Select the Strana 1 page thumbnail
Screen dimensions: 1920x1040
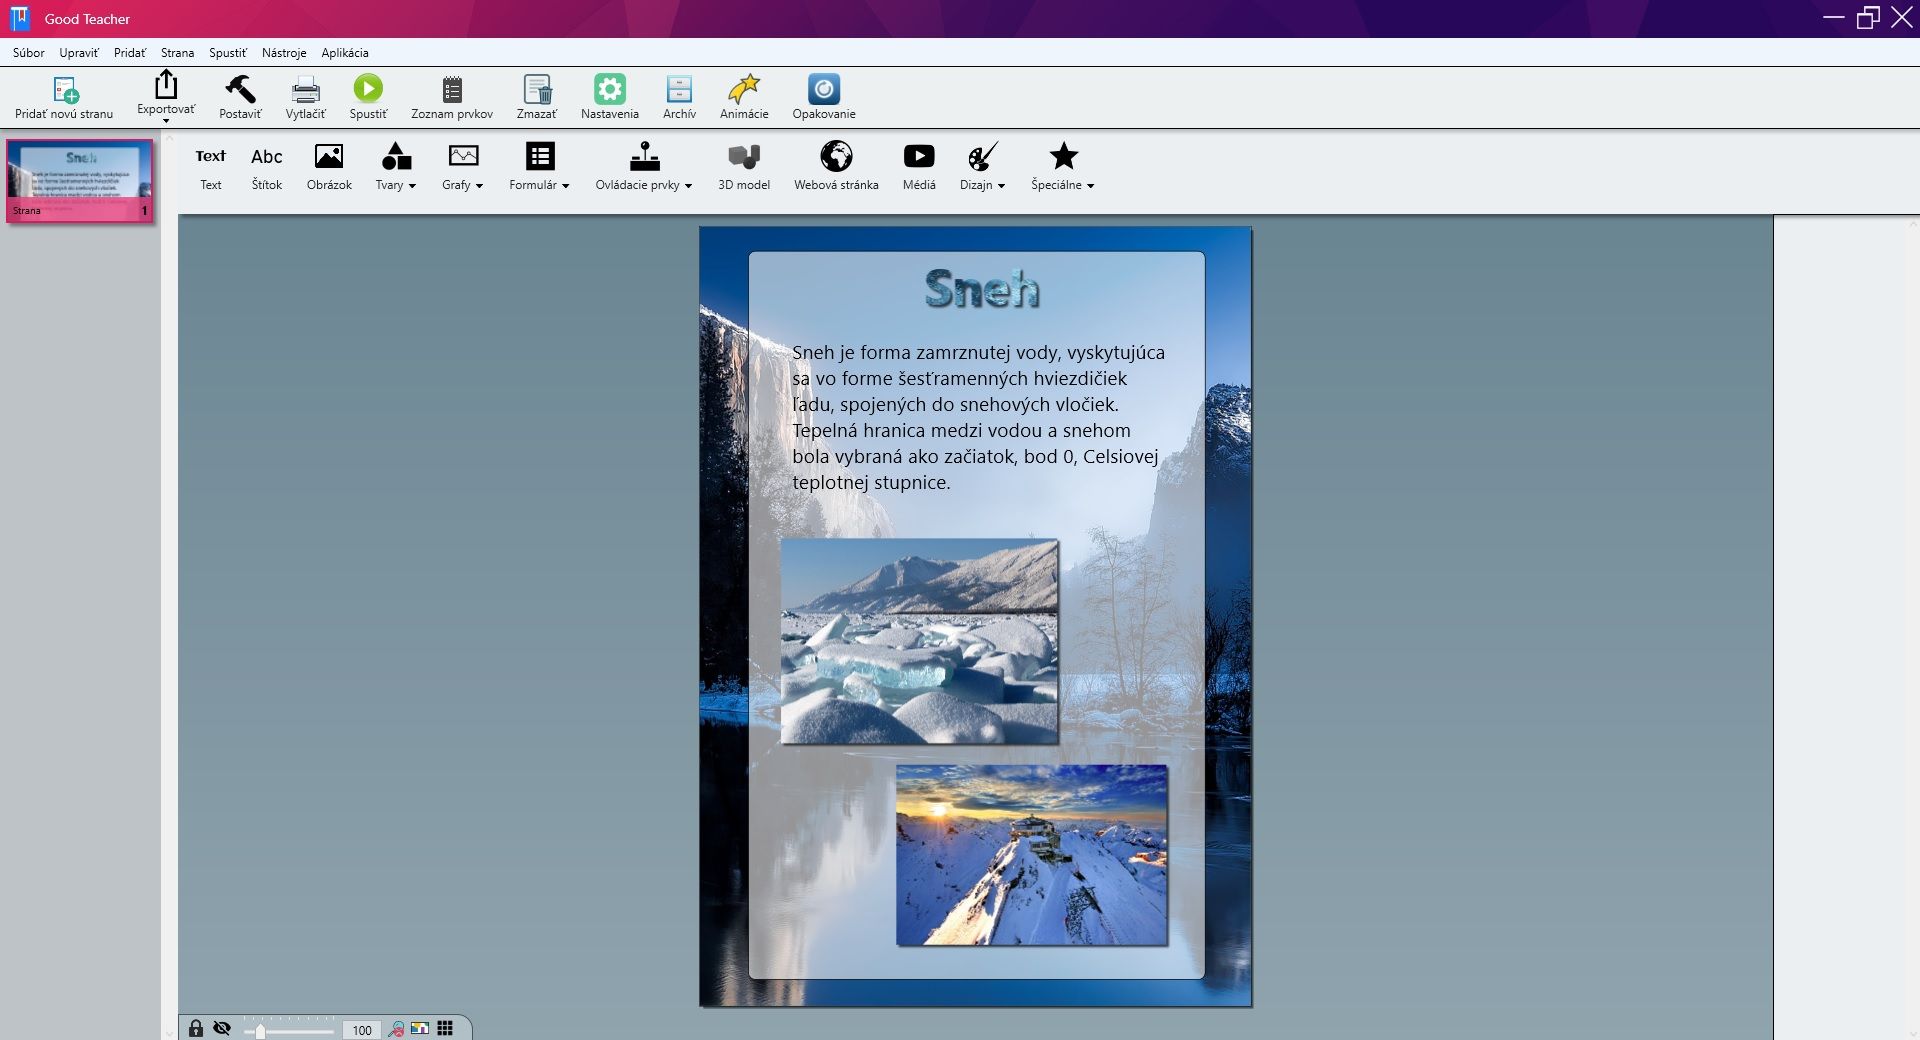coord(80,180)
